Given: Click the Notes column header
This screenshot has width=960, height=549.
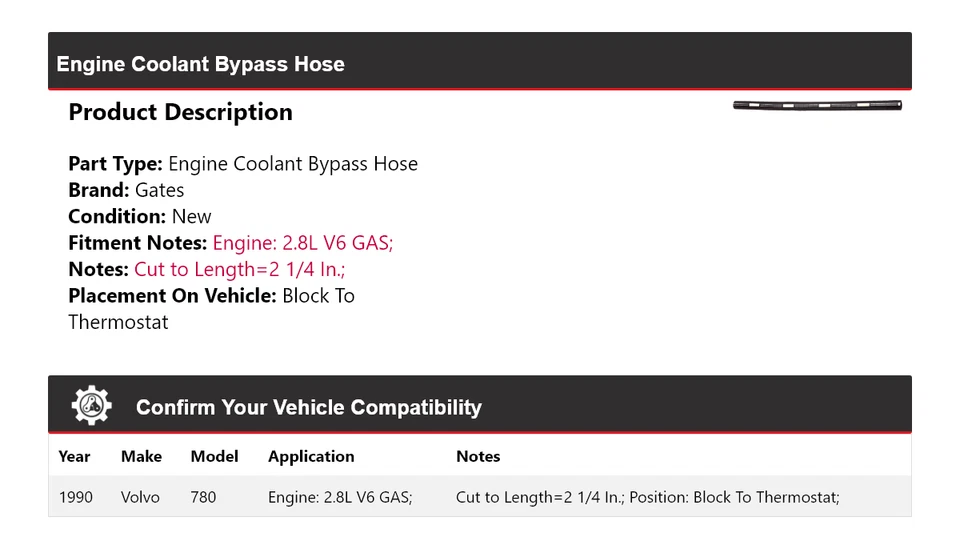Looking at the screenshot, I should click(478, 456).
